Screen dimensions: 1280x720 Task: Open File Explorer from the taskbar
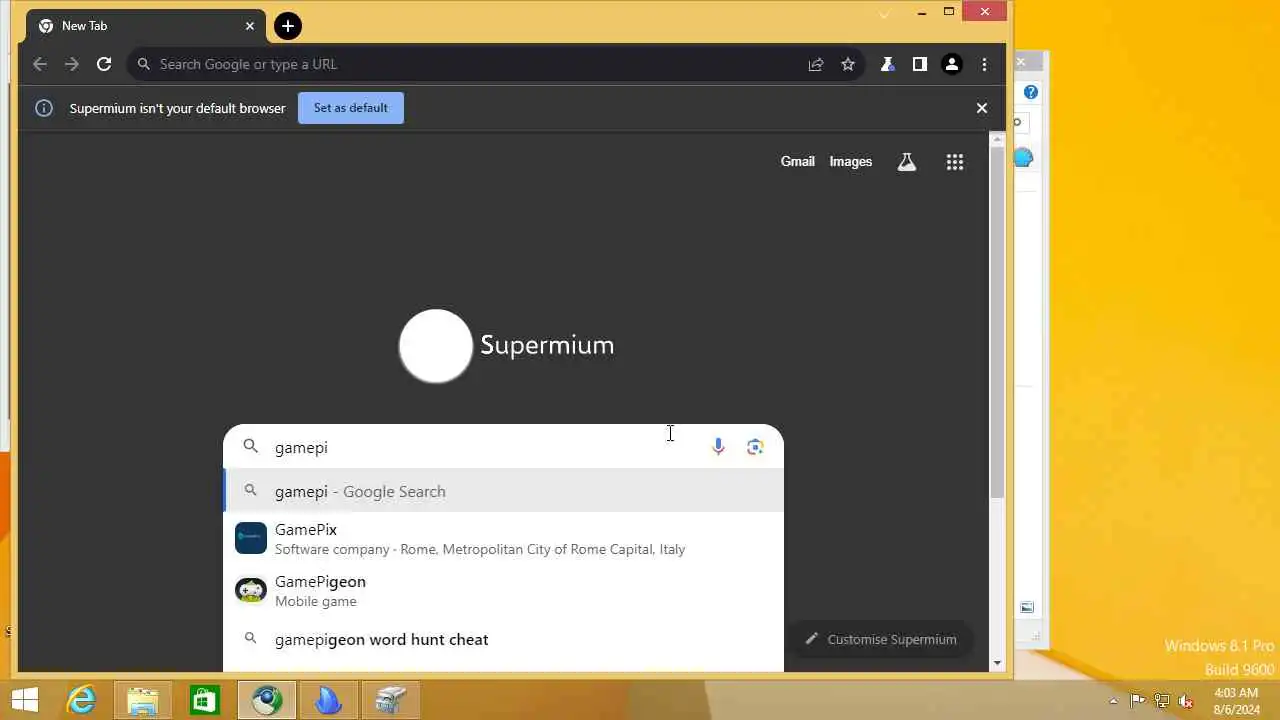tap(143, 700)
